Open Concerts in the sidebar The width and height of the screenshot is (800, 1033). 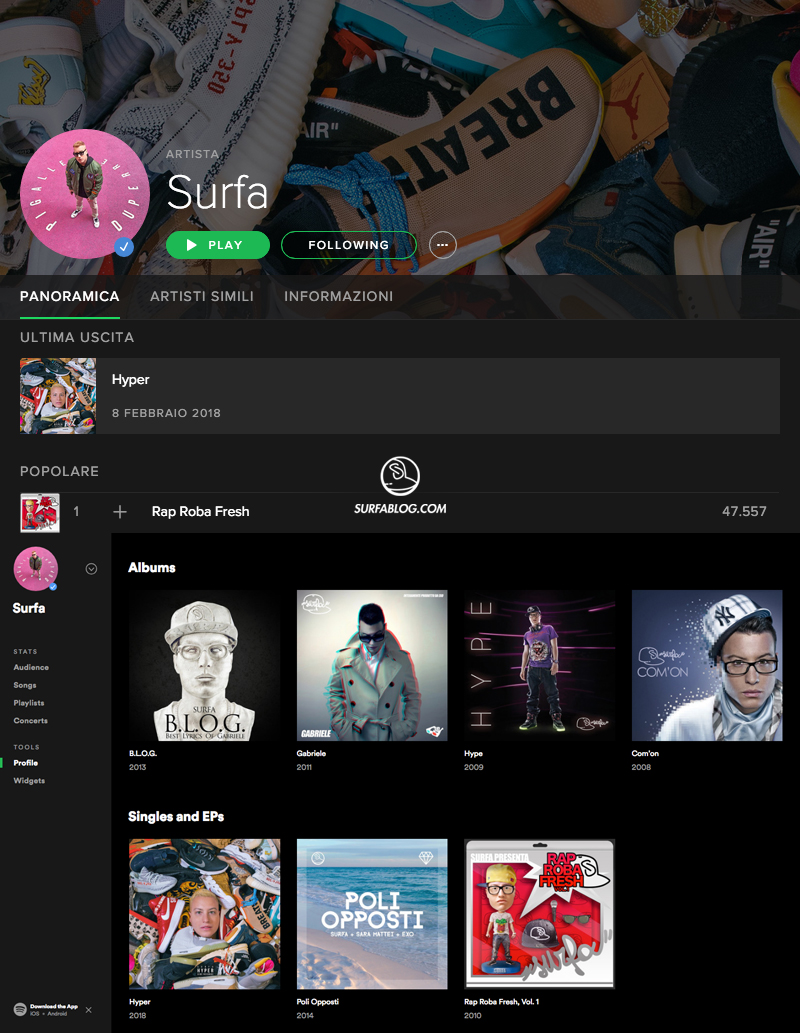click(30, 721)
